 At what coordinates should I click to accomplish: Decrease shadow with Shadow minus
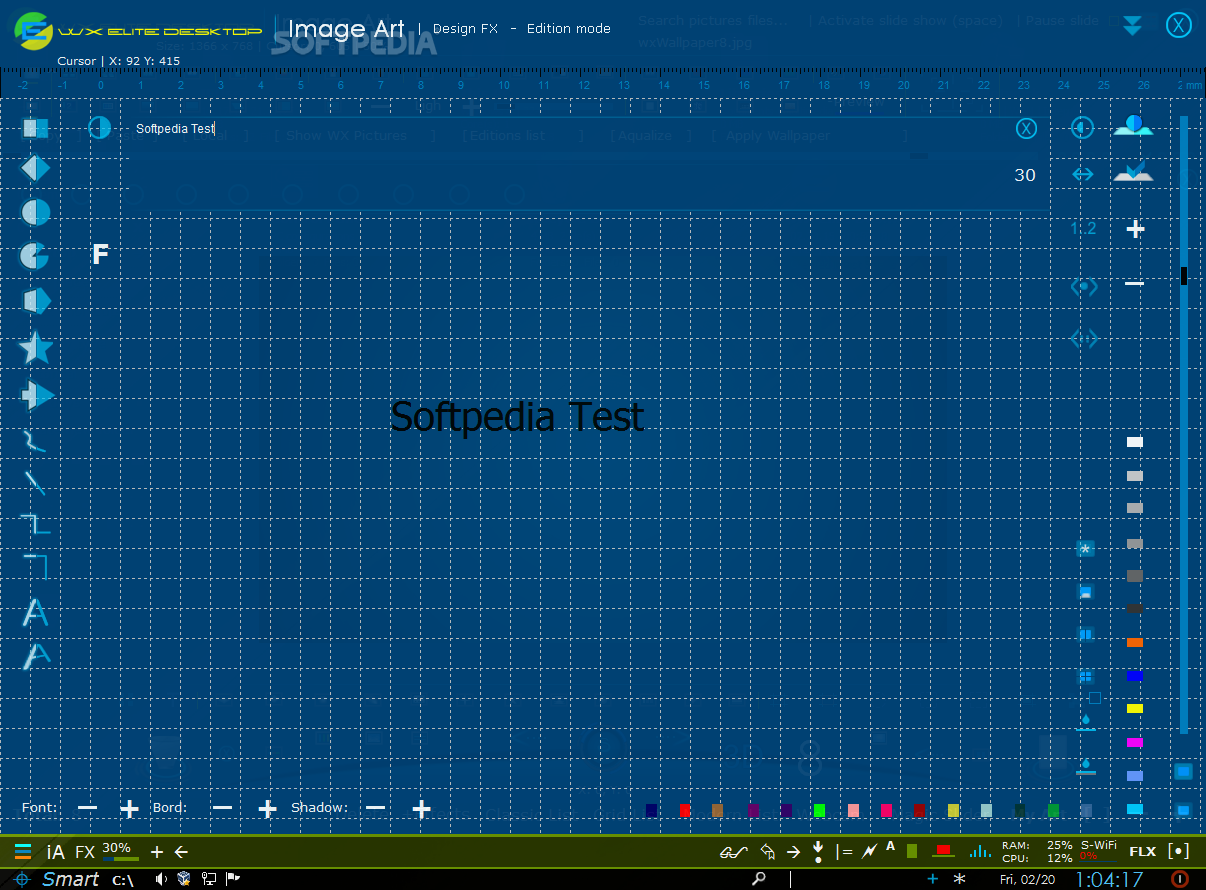click(375, 808)
